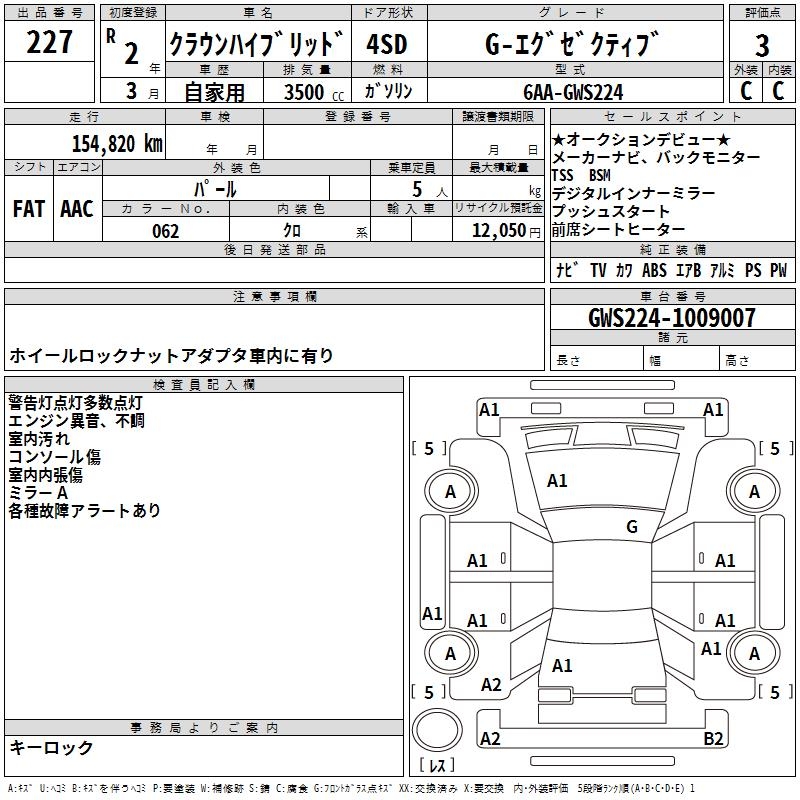Select the model code 6AA-GWS224
The height and width of the screenshot is (800, 800).
coord(573,92)
